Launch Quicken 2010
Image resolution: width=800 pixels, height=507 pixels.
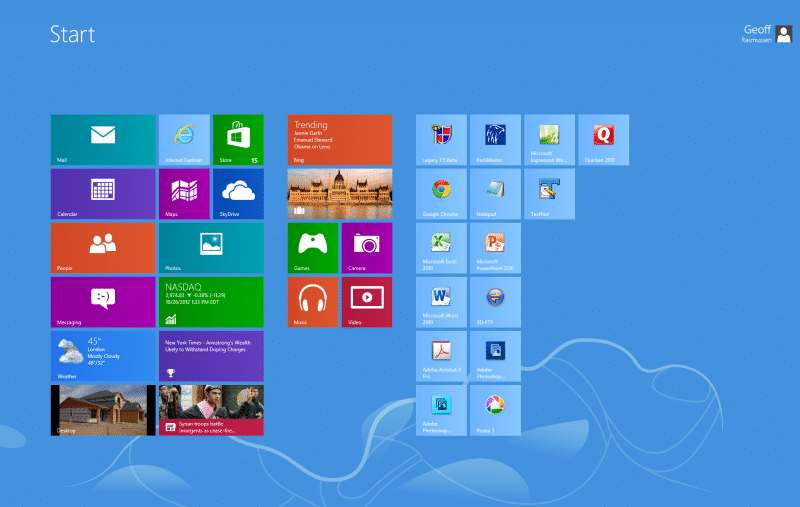pyautogui.click(x=604, y=140)
